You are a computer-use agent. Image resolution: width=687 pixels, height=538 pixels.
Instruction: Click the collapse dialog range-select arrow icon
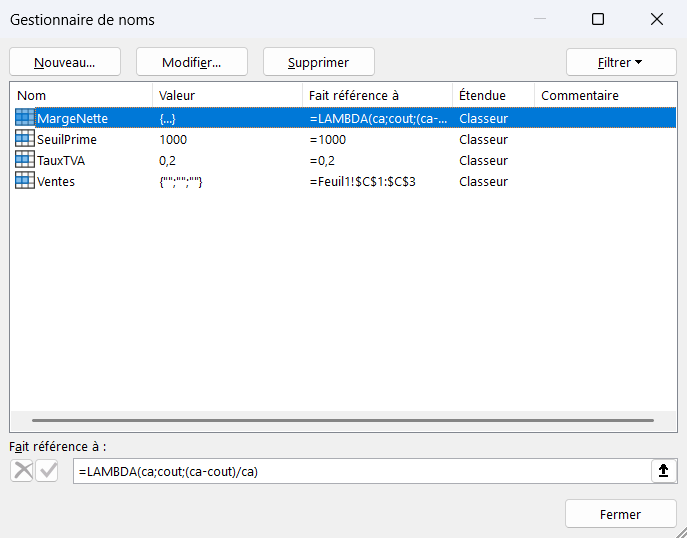coord(663,471)
